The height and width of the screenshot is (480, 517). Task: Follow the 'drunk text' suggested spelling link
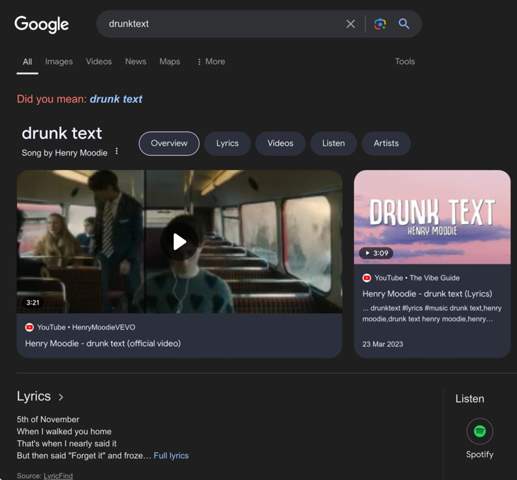click(116, 99)
